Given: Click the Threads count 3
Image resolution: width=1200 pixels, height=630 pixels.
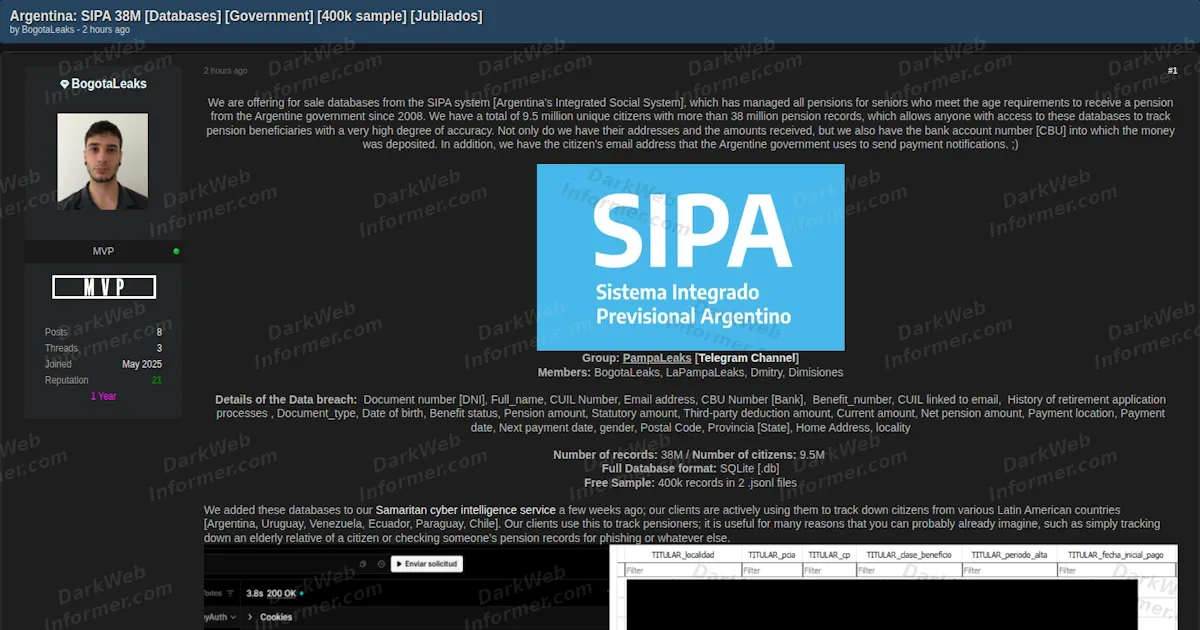Looking at the screenshot, I should pos(159,348).
